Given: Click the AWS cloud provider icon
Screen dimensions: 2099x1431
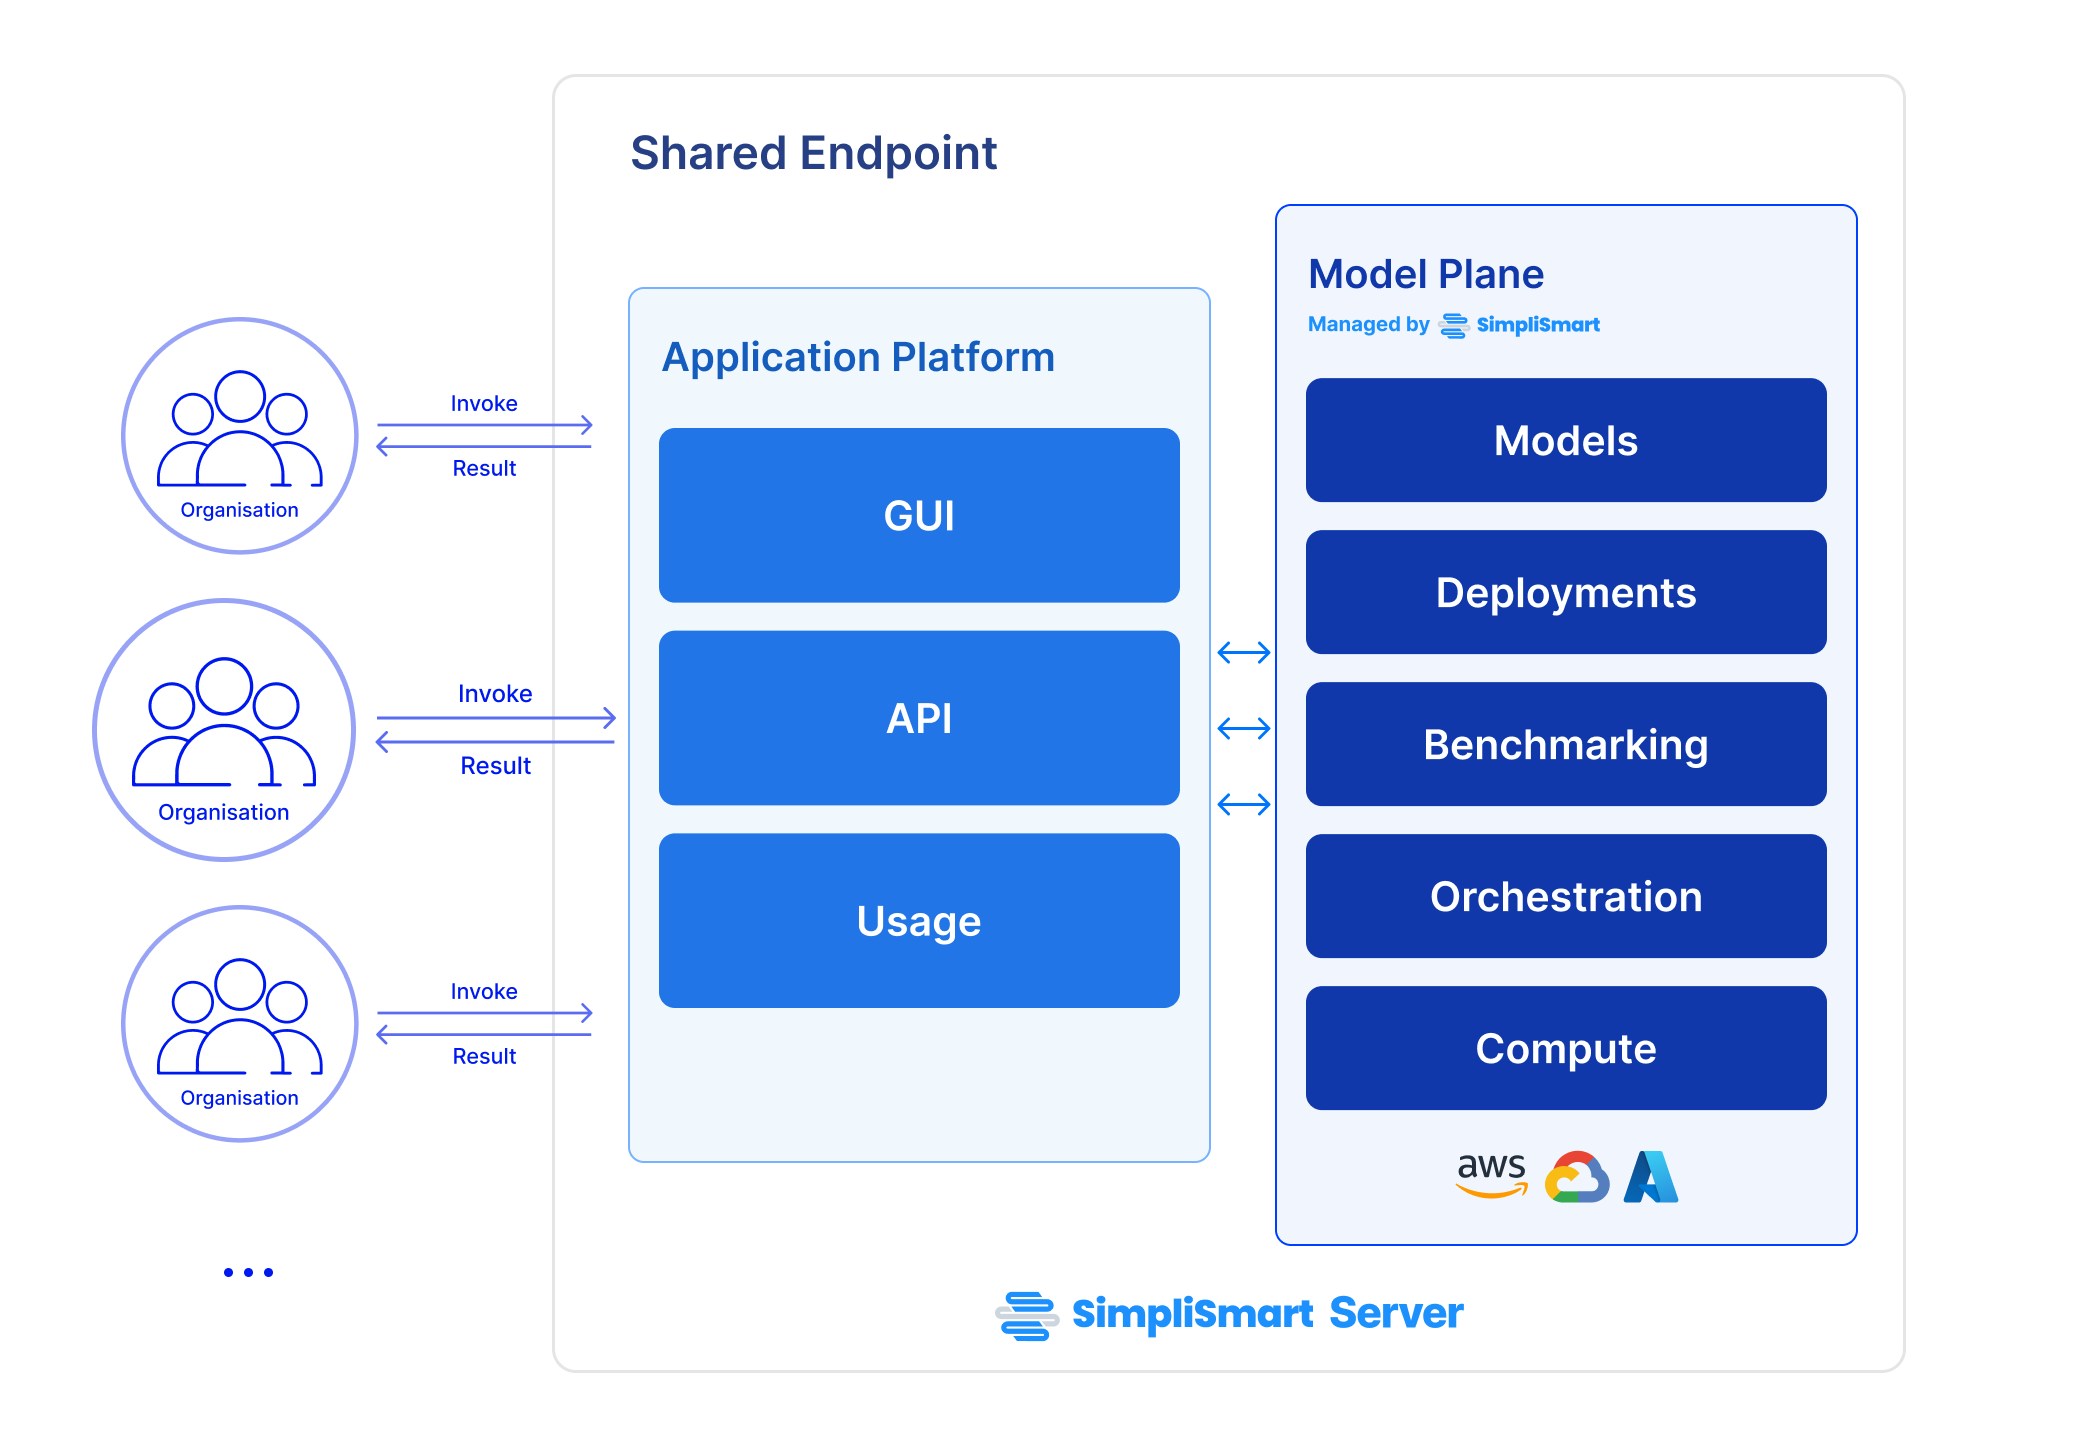Looking at the screenshot, I should (1491, 1178).
